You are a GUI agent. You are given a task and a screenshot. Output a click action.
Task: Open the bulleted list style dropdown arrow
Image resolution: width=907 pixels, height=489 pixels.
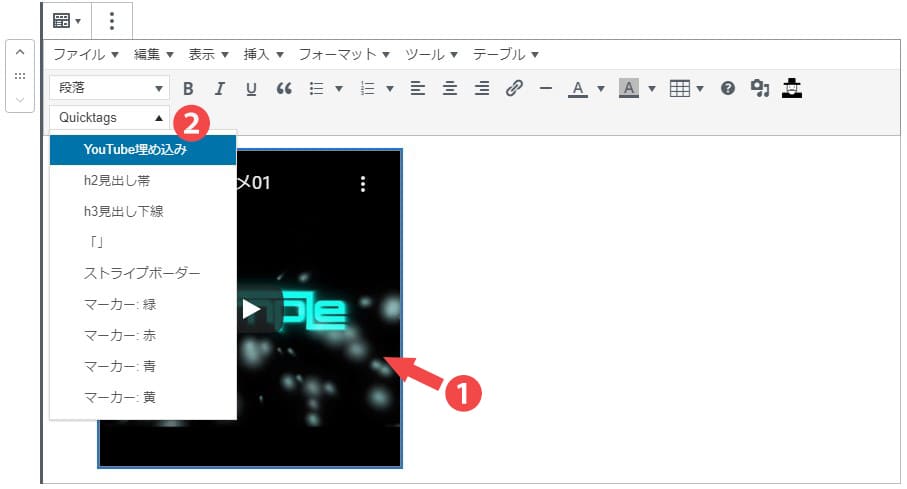[339, 88]
